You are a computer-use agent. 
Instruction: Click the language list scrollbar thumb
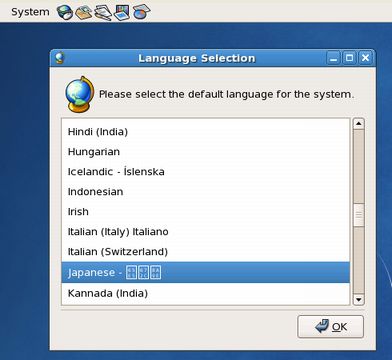358,215
